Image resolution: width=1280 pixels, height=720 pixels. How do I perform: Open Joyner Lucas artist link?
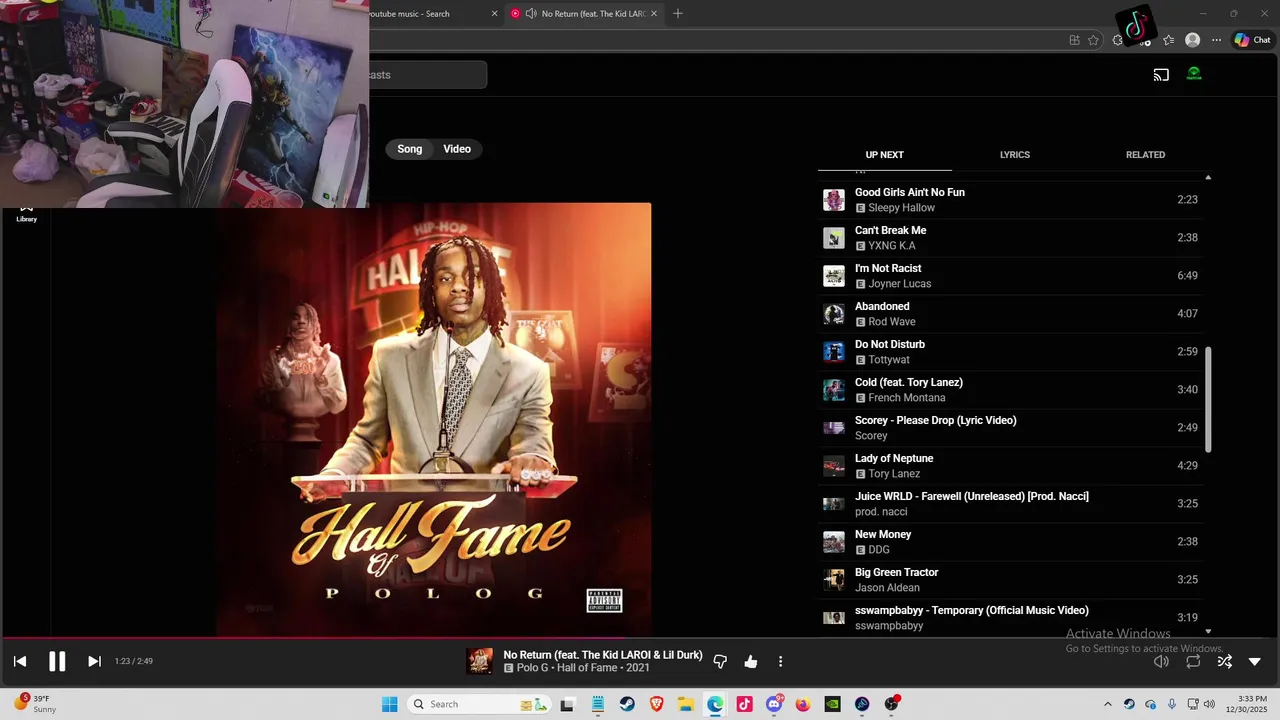coord(899,284)
